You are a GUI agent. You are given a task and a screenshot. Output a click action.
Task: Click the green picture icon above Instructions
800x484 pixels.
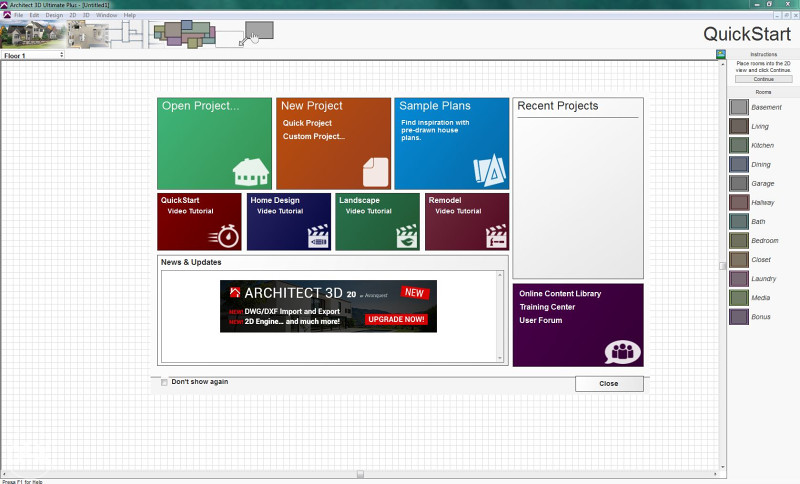(x=720, y=54)
